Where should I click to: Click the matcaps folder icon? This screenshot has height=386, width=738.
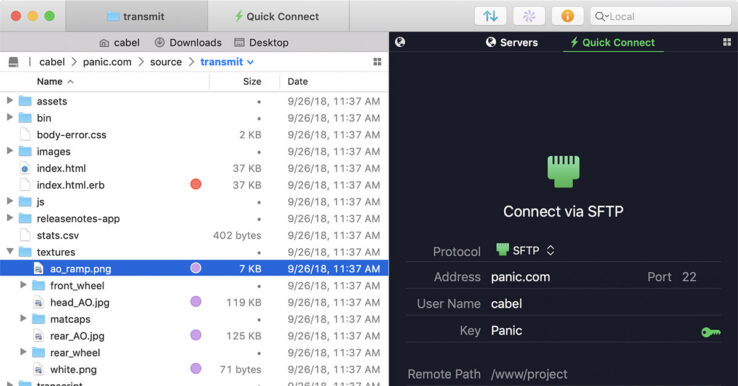(x=39, y=319)
